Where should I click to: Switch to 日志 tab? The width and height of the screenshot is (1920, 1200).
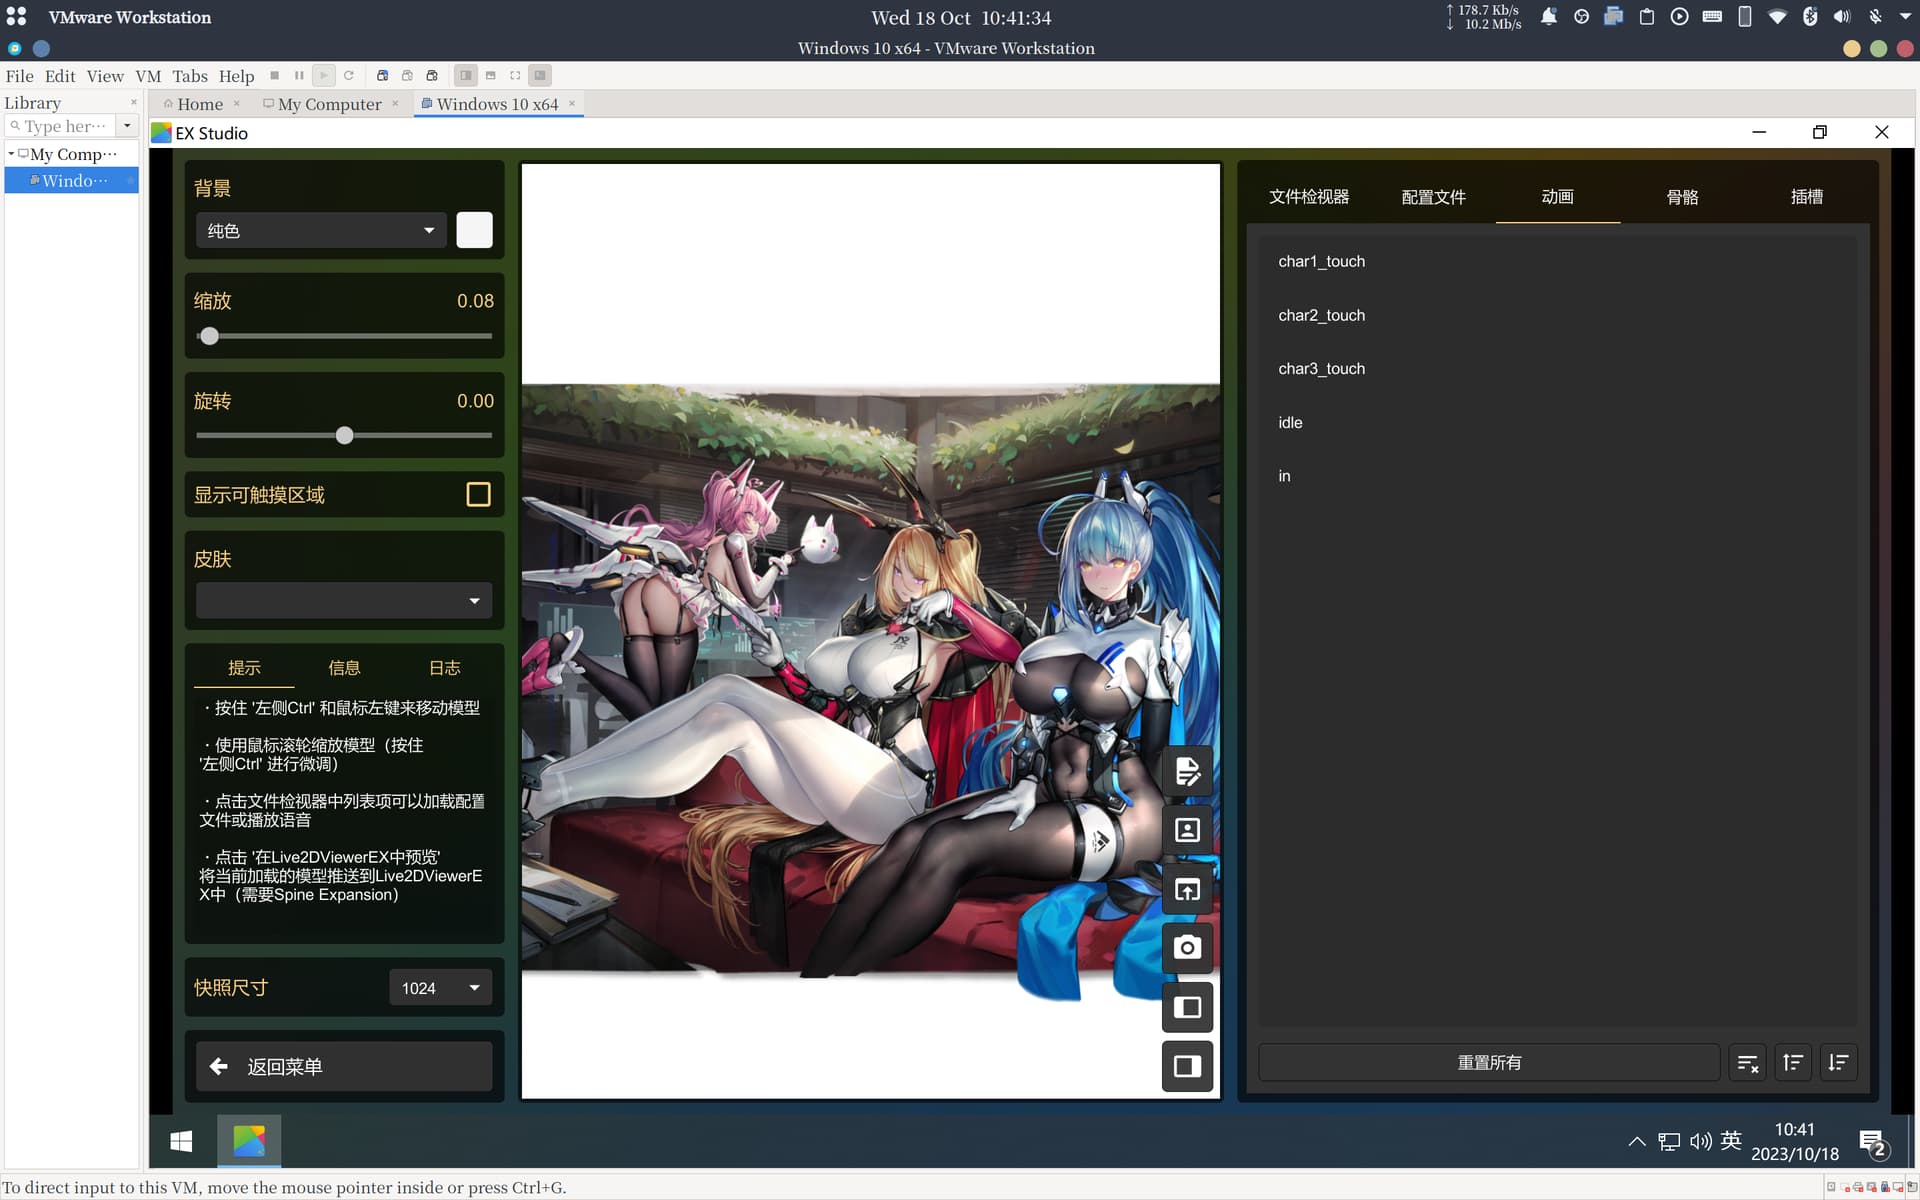click(x=444, y=668)
